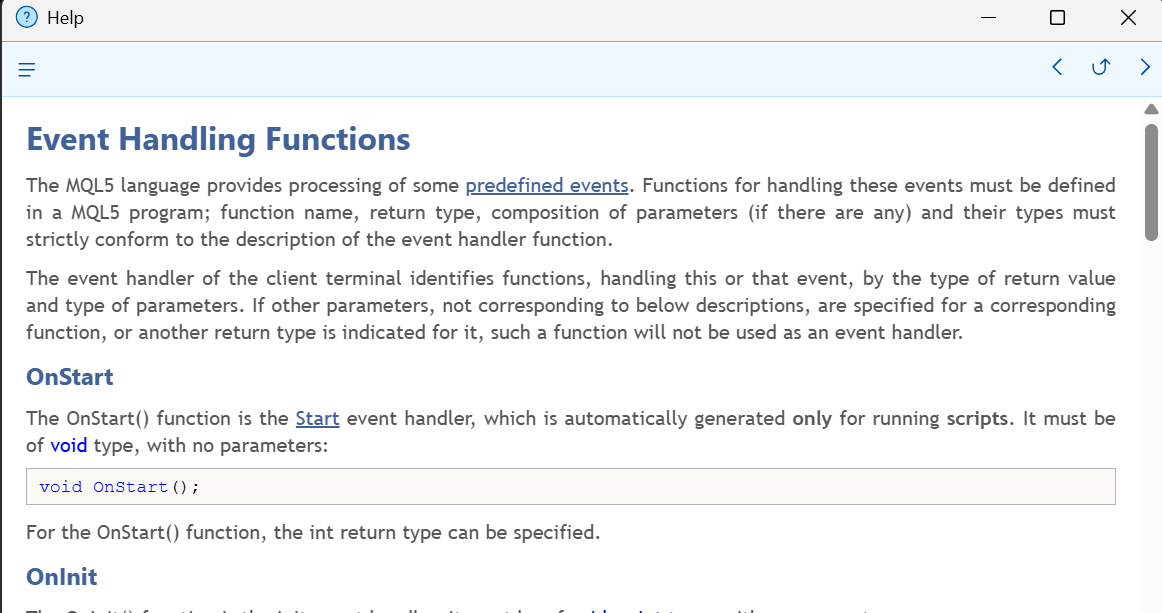Follow the "Start" event link
1162x613 pixels.
(x=317, y=418)
